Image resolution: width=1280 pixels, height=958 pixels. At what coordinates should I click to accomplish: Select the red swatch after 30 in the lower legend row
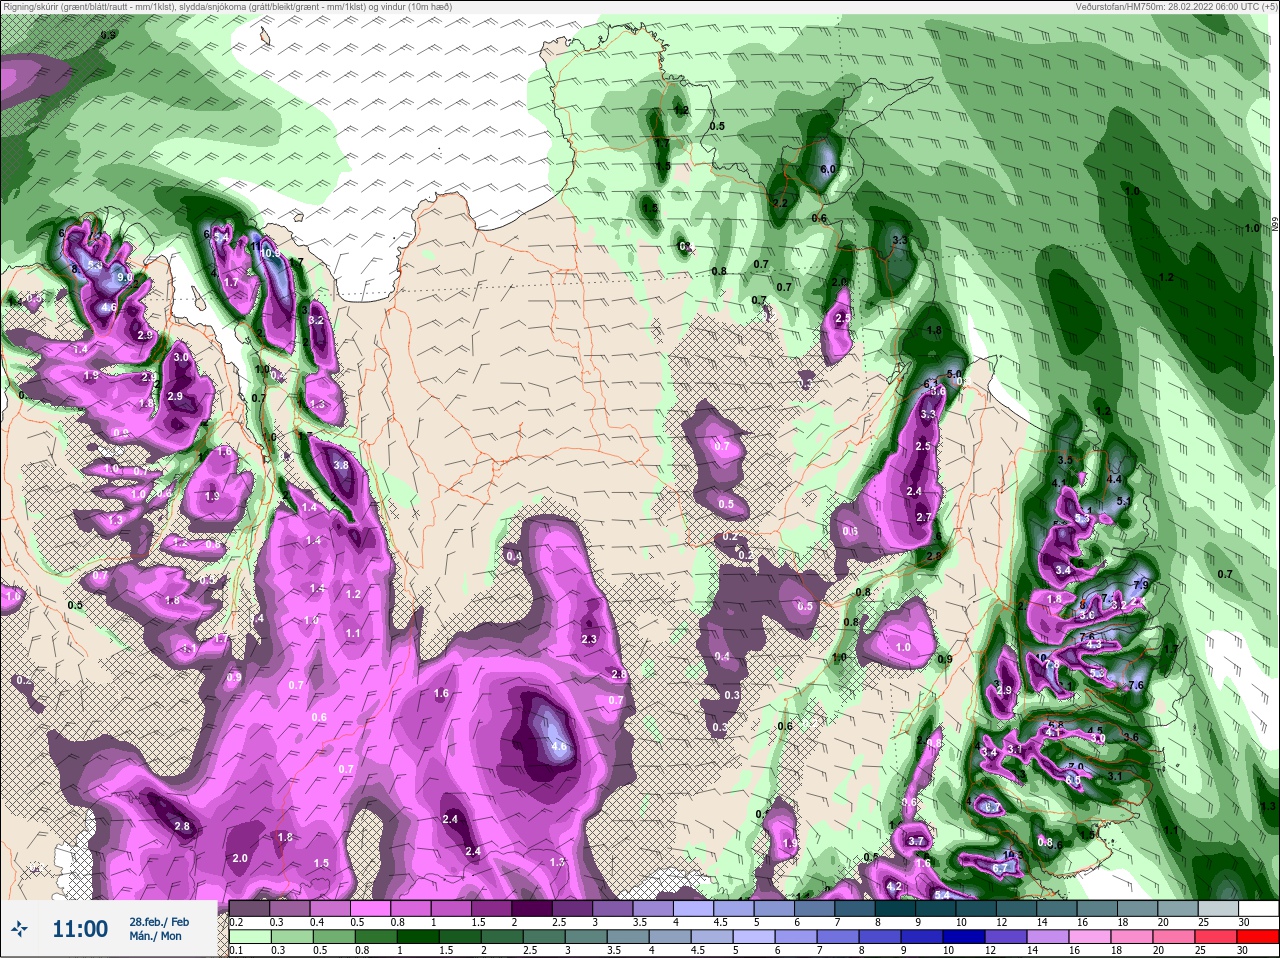point(1258,936)
